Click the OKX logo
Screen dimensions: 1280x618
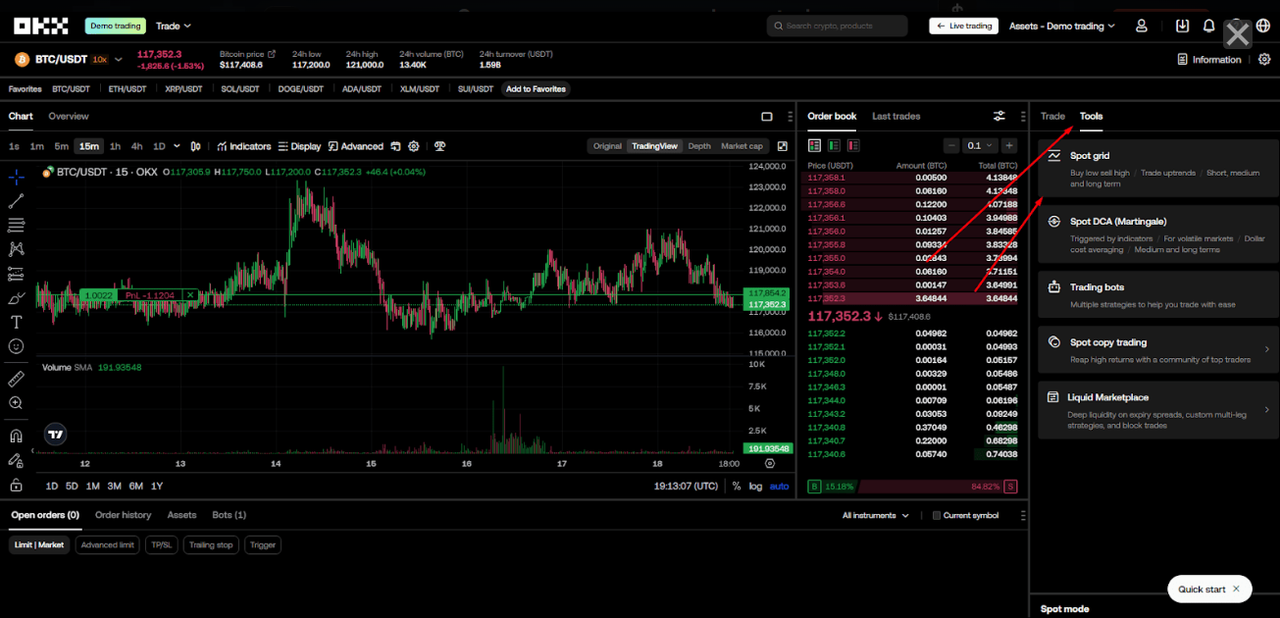tap(42, 26)
